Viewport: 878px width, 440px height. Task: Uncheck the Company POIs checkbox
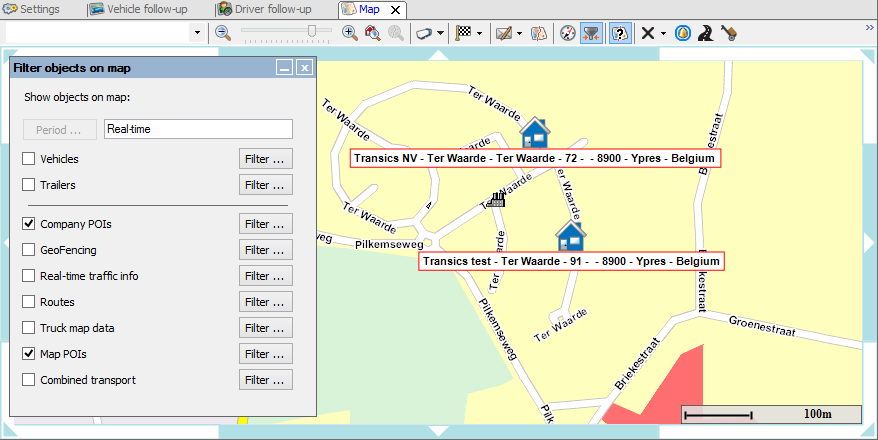click(x=28, y=224)
